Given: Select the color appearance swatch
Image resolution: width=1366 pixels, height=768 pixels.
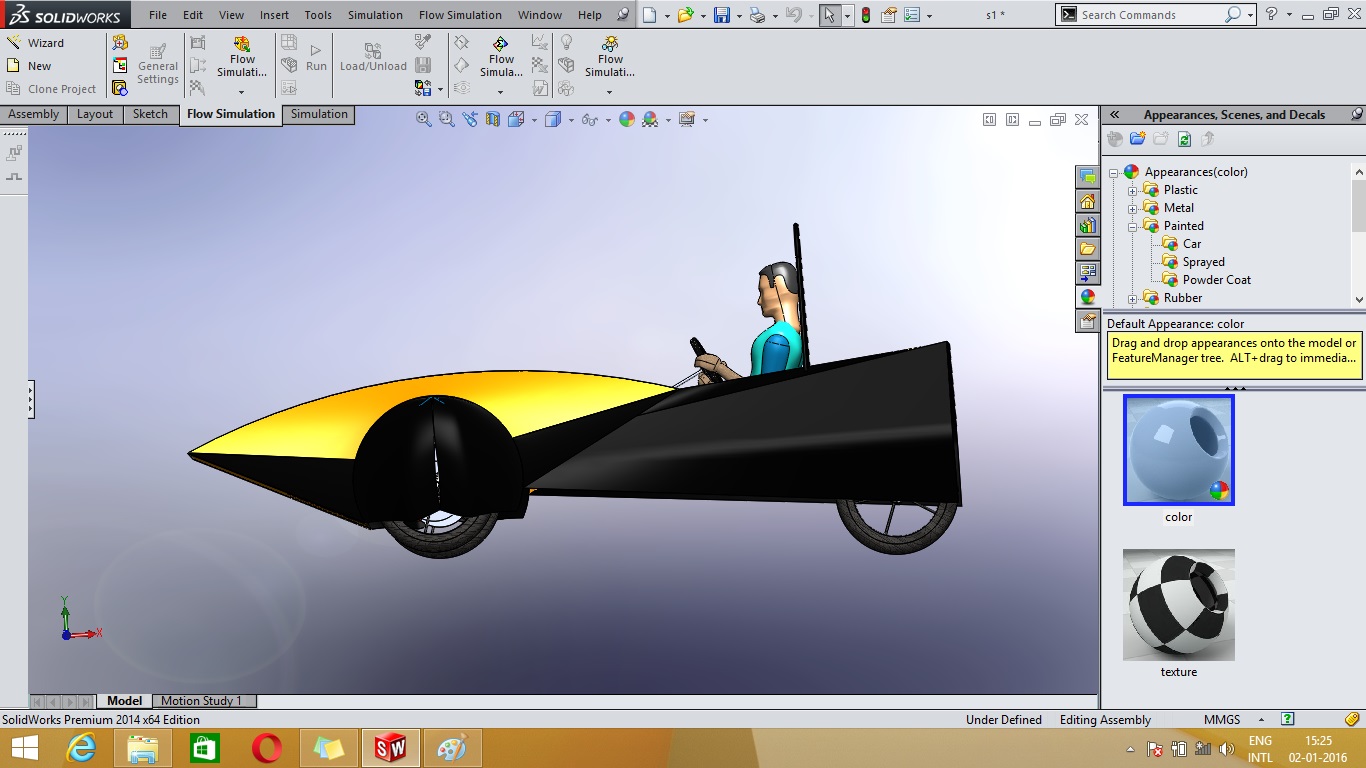Looking at the screenshot, I should [x=1179, y=450].
